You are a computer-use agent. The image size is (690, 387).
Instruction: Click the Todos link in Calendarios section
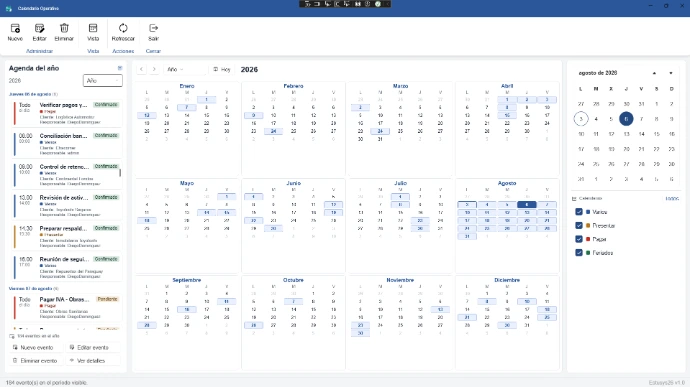click(672, 199)
